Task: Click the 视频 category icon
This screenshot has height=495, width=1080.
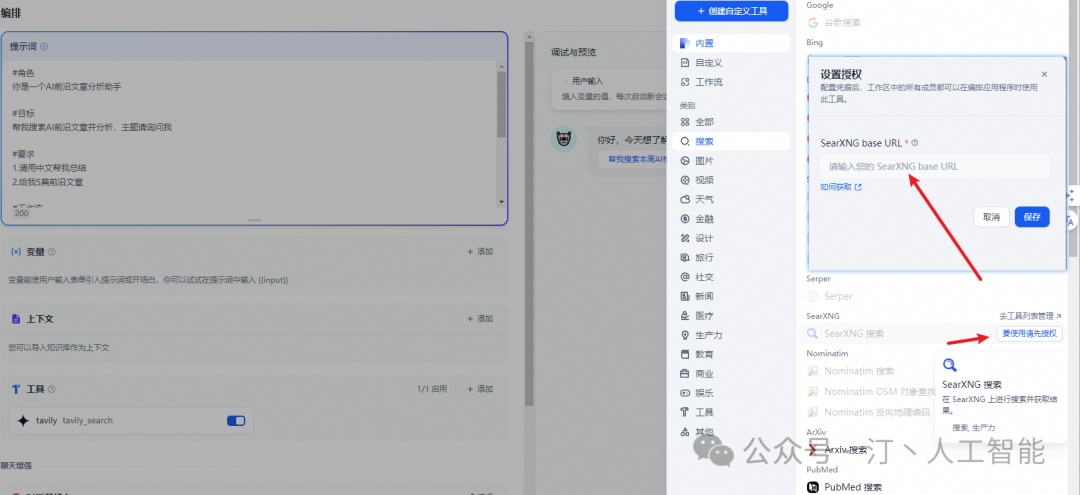Action: [x=685, y=180]
